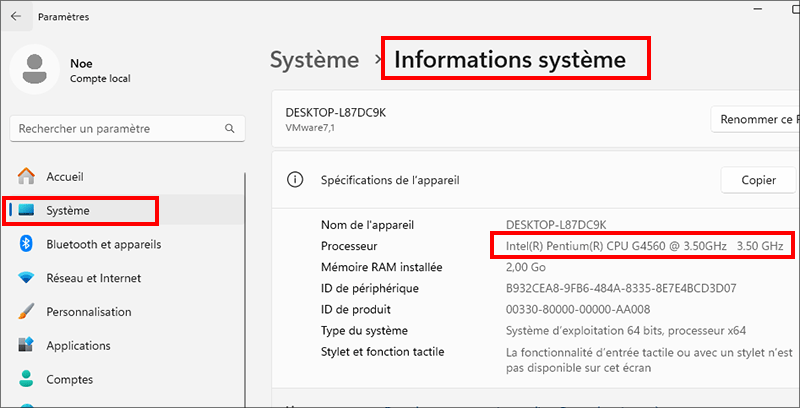Viewport: 800px width, 408px height.
Task: Click the 2,00 Go RAM value
Action: coord(526,267)
